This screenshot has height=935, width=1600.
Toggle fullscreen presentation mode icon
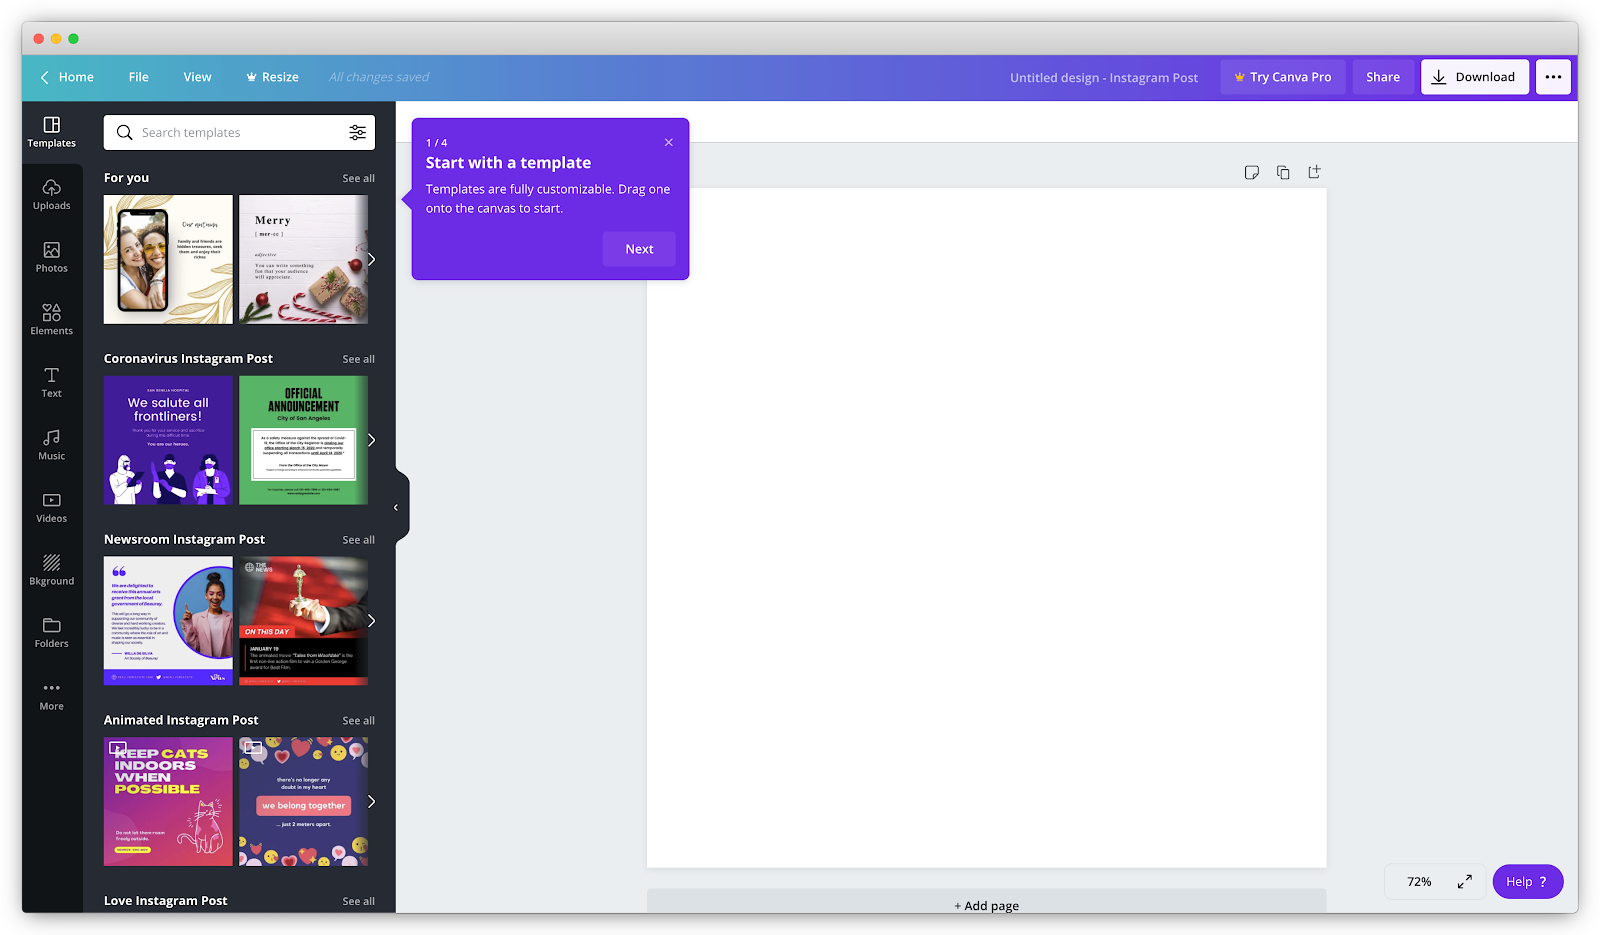click(x=1464, y=881)
